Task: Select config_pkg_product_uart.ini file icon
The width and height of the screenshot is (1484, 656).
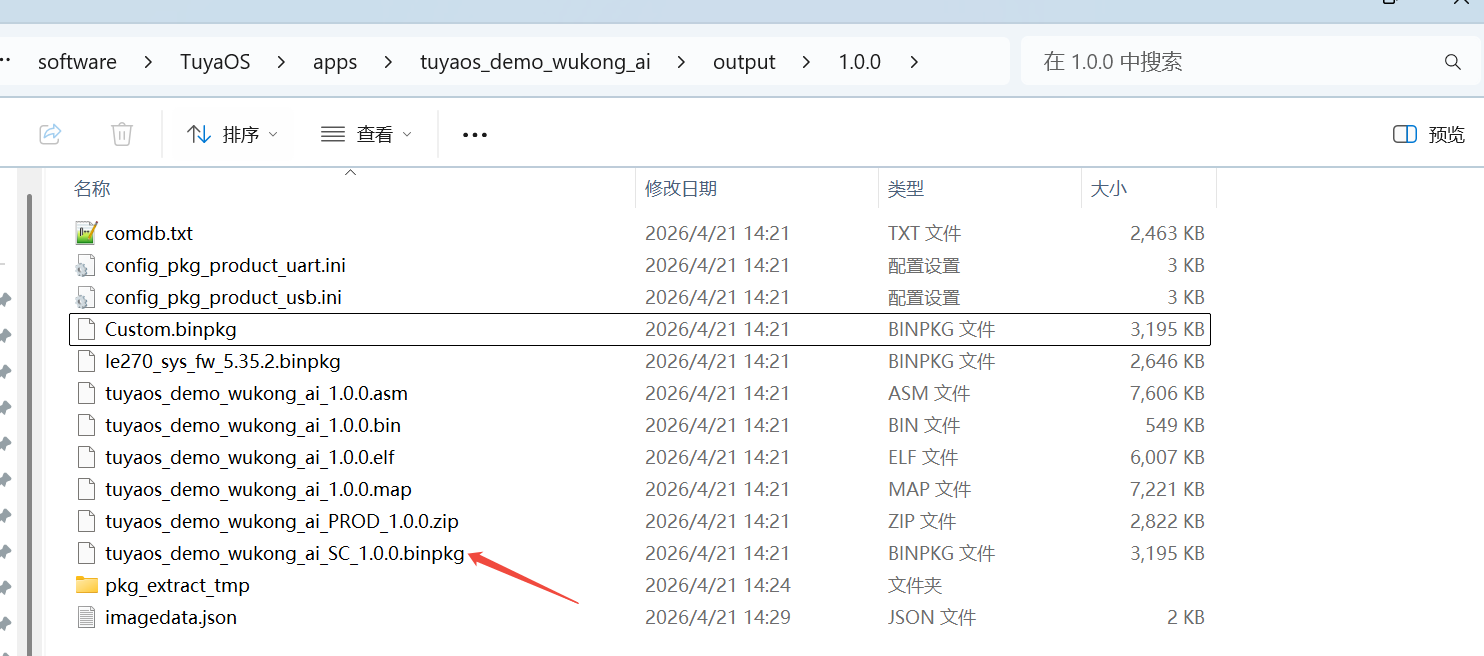Action: click(x=87, y=265)
